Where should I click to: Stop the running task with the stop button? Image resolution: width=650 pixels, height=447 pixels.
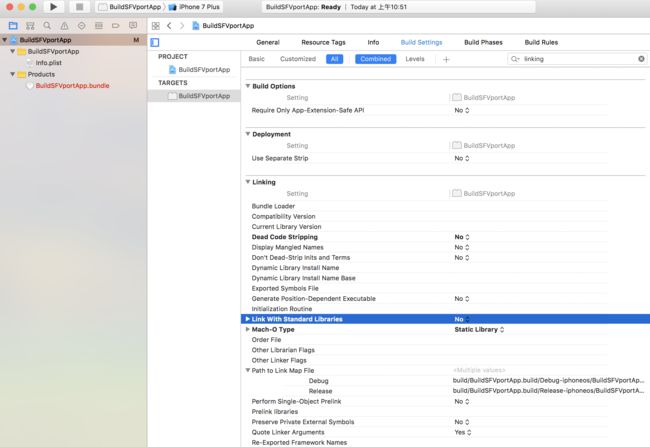click(79, 7)
